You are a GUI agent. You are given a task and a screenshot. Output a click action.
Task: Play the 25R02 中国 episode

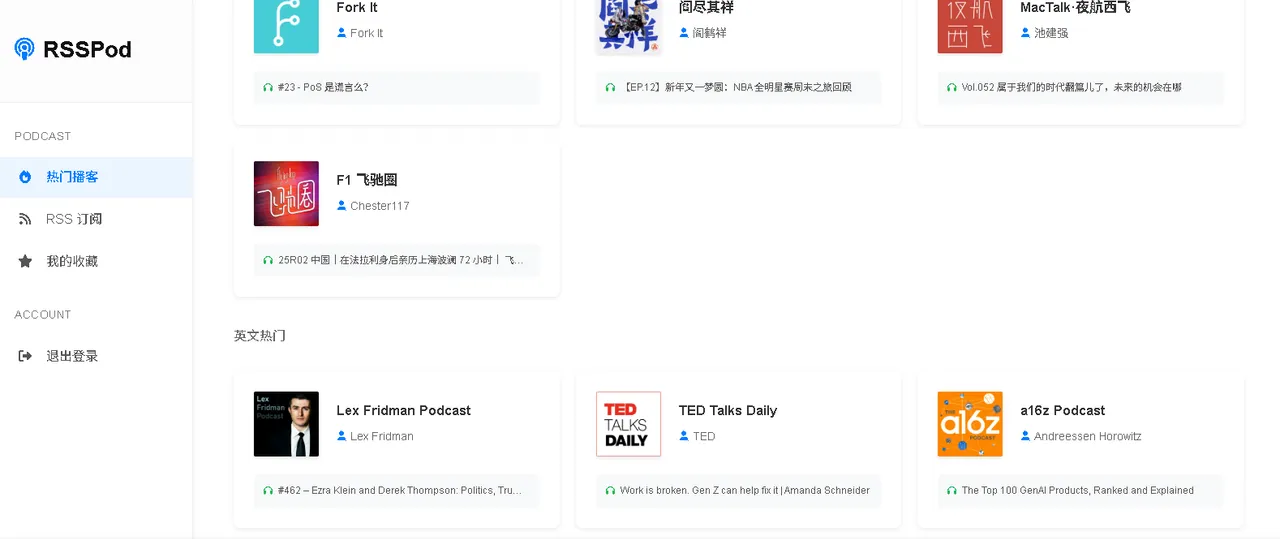click(x=397, y=260)
